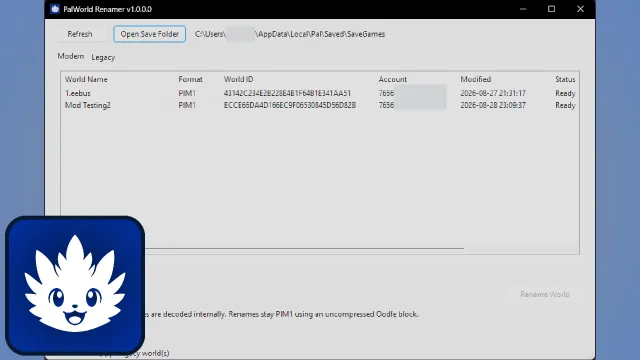Sort by World Name column header

(x=86, y=79)
